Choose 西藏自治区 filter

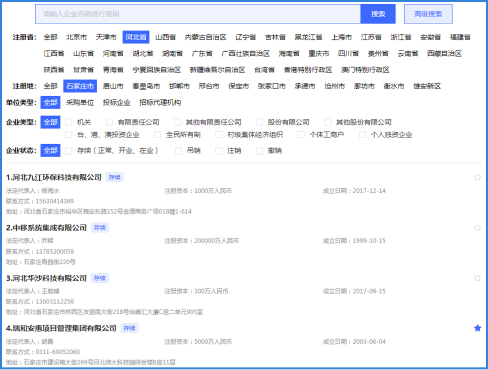[444, 53]
